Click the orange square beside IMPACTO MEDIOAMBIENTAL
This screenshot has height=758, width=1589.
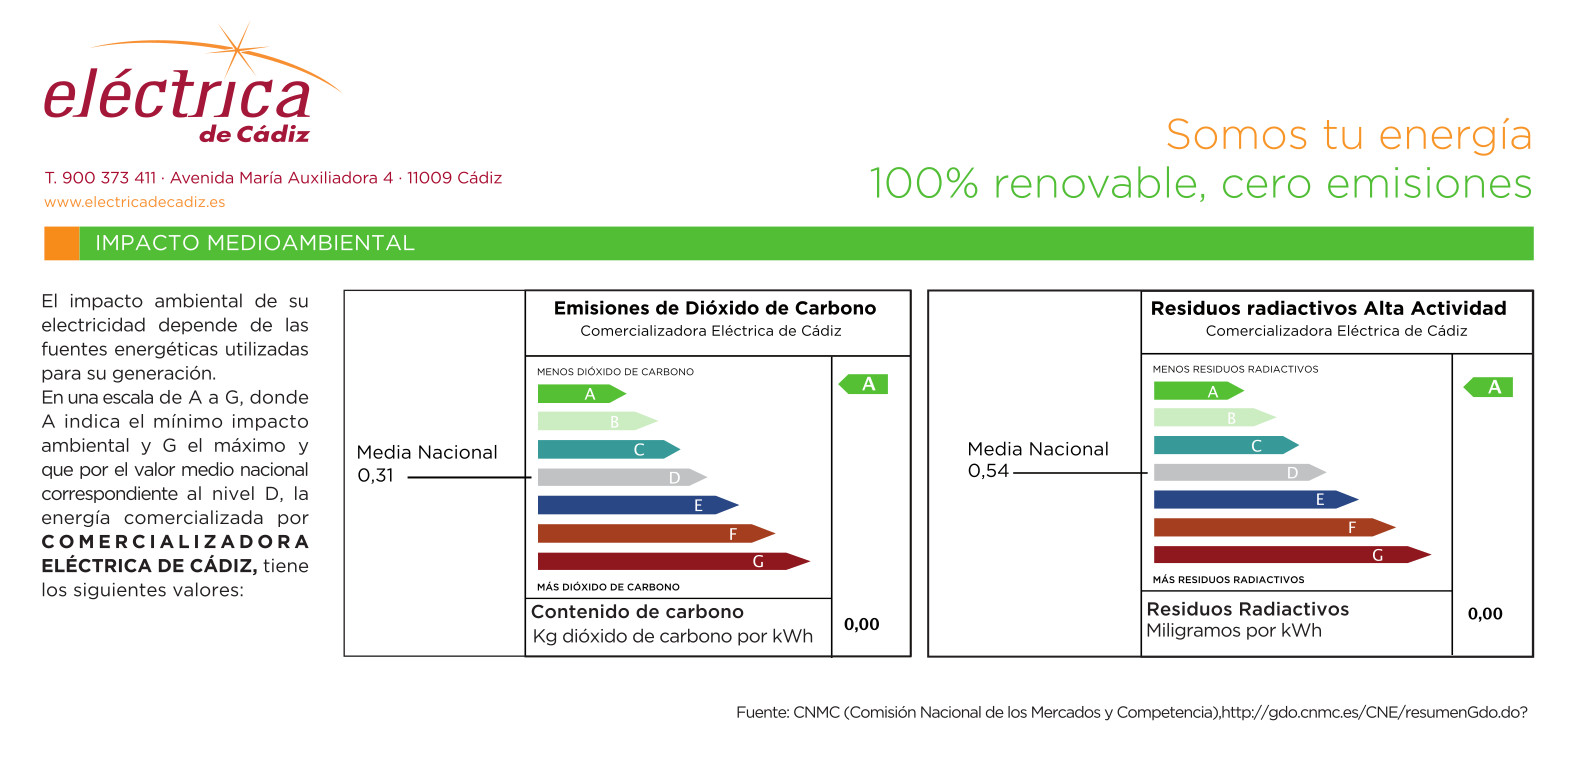pyautogui.click(x=62, y=243)
